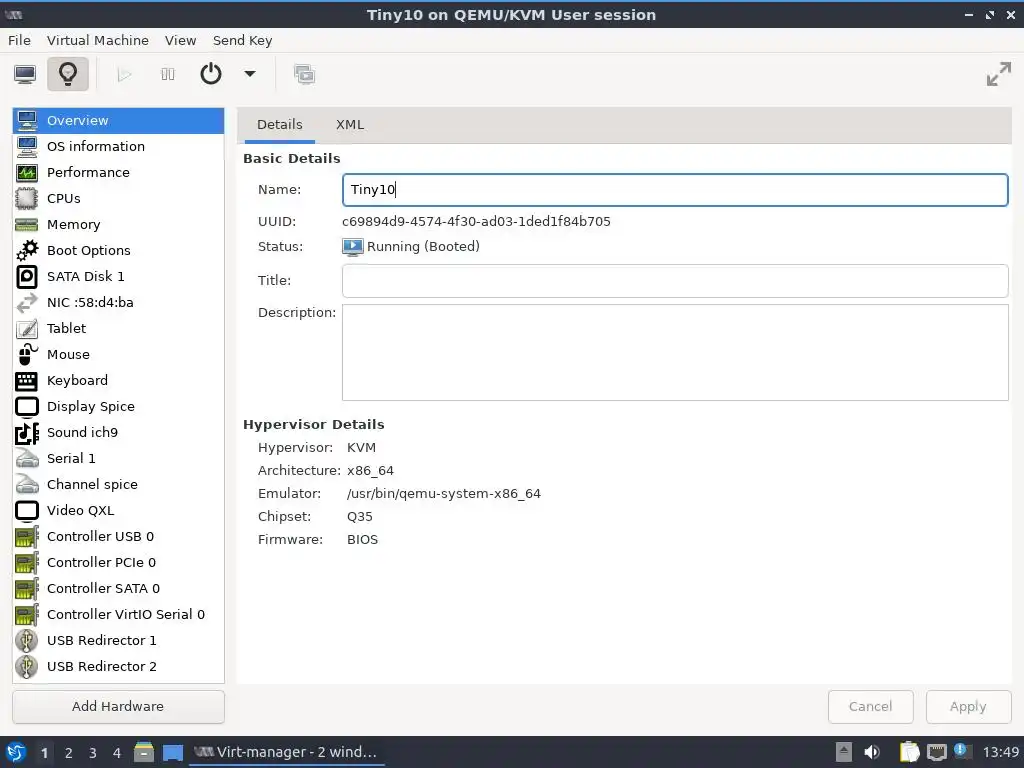Click the emulator path /usr/bin/qemu-system-x86_64
This screenshot has width=1024, height=768.
click(443, 494)
